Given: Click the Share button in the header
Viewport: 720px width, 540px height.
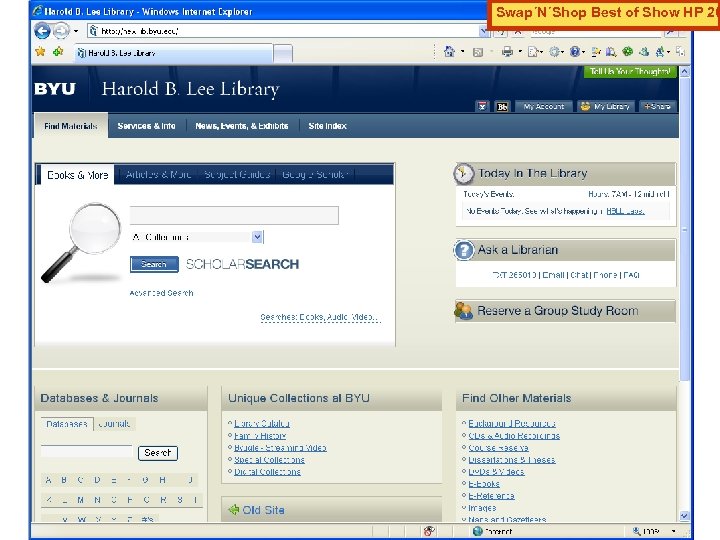Looking at the screenshot, I should tap(658, 107).
